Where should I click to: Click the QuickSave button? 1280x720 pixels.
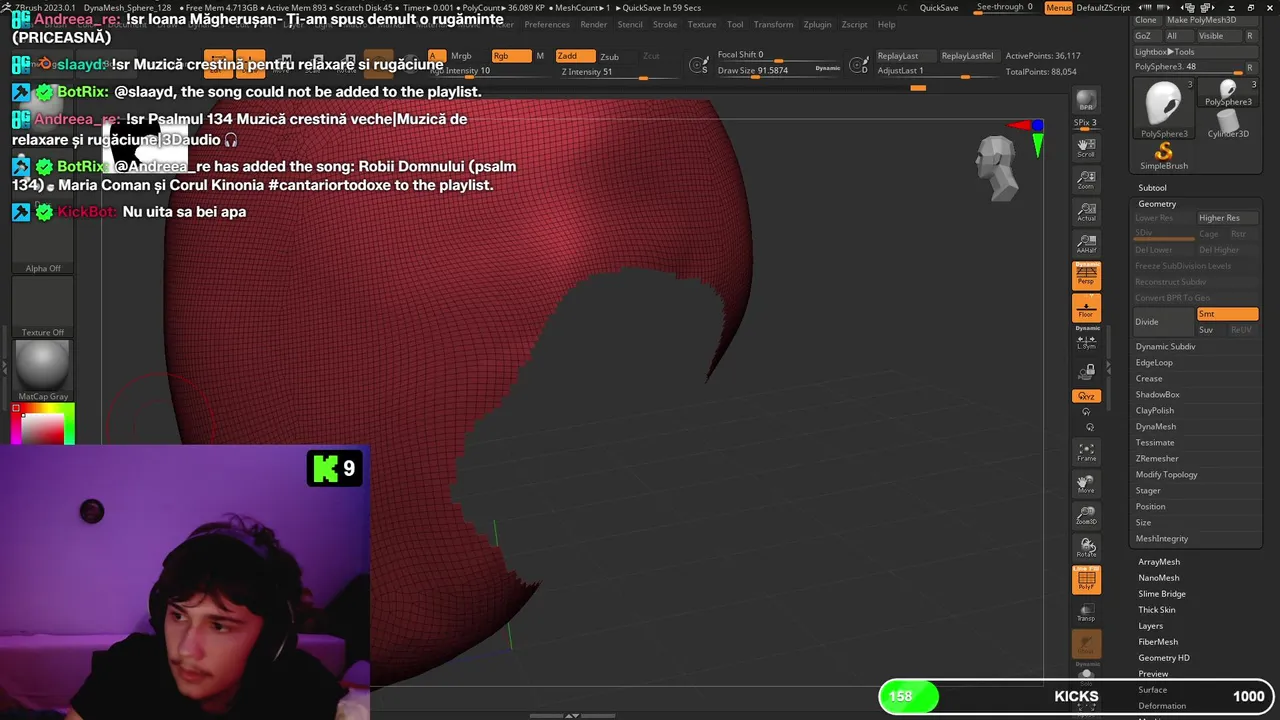(939, 8)
